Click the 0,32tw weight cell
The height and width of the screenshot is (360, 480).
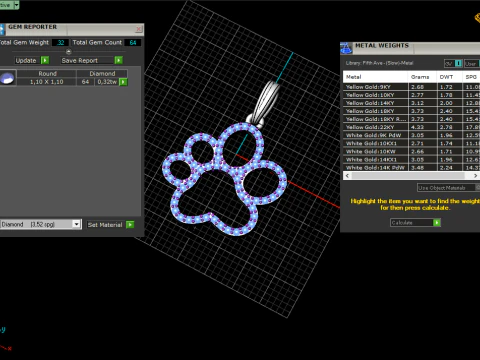click(x=107, y=82)
